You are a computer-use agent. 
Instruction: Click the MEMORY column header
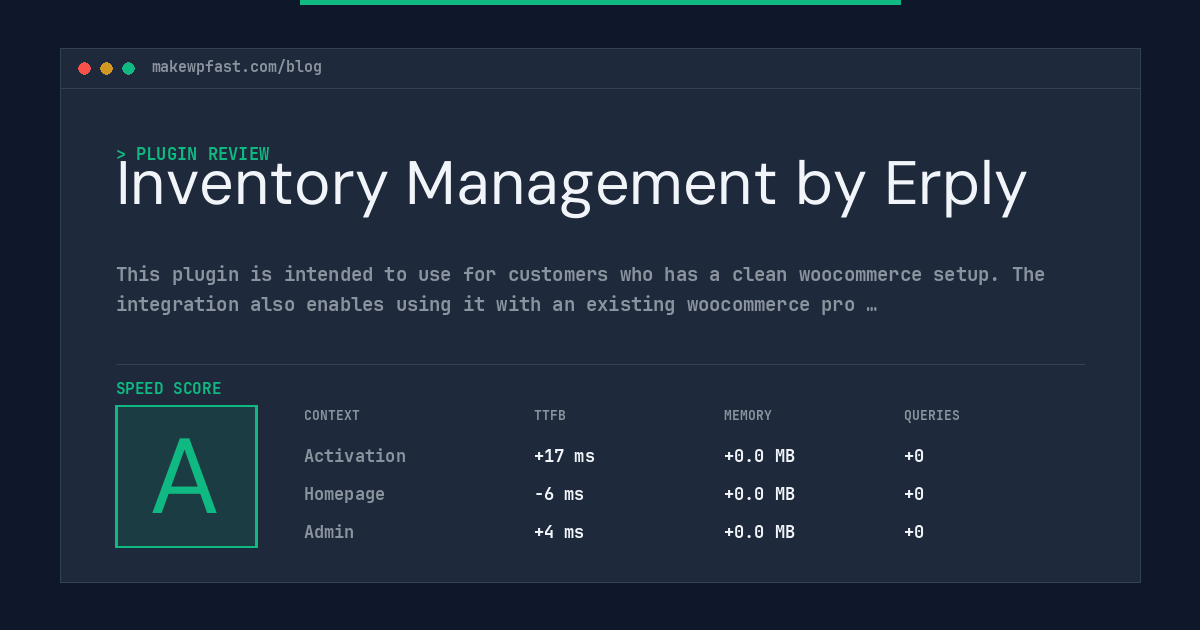(748, 416)
